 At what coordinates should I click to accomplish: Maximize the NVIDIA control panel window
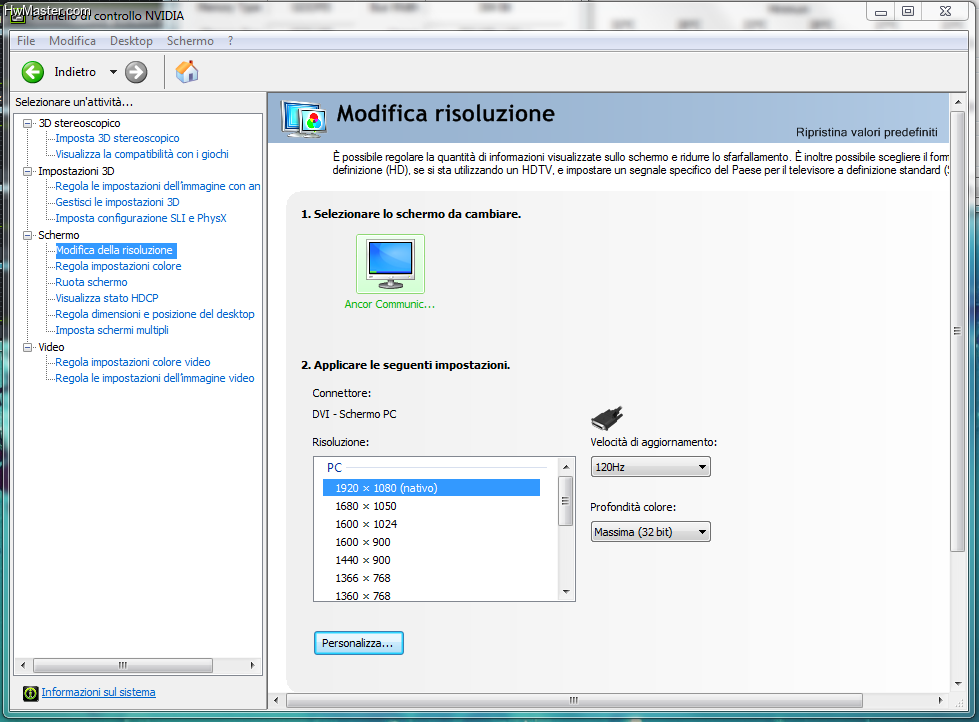(x=908, y=12)
